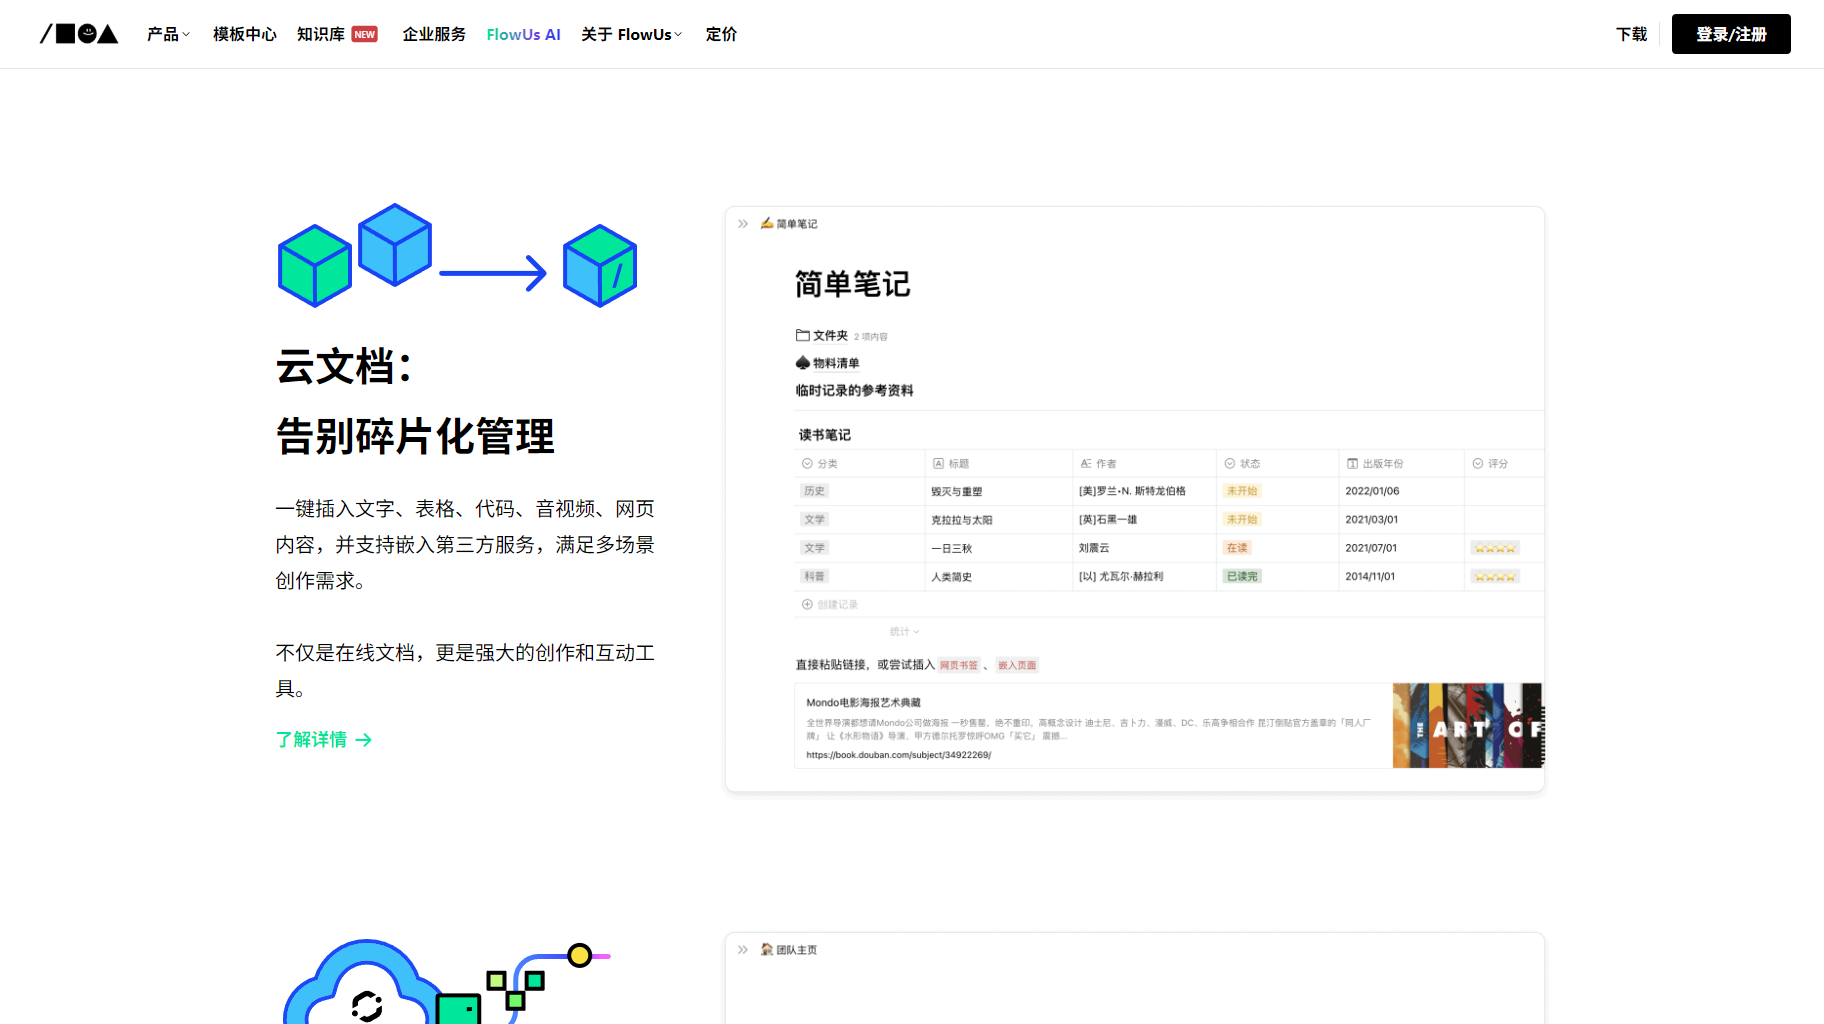
Task: Click the Mondo art book cover thumbnail
Action: pos(1467,726)
